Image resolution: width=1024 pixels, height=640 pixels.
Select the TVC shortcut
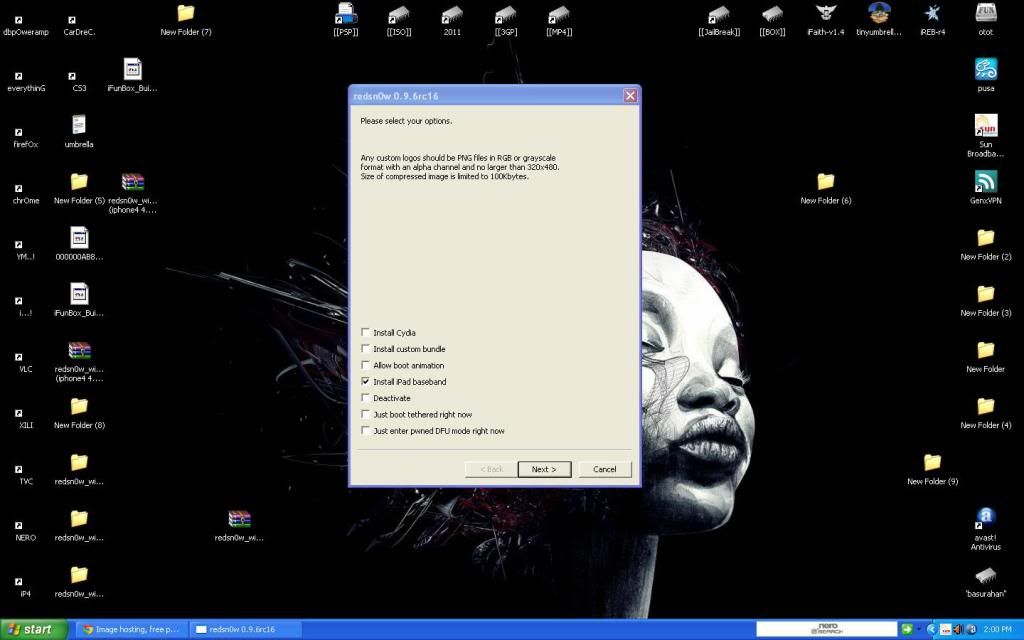tap(26, 474)
